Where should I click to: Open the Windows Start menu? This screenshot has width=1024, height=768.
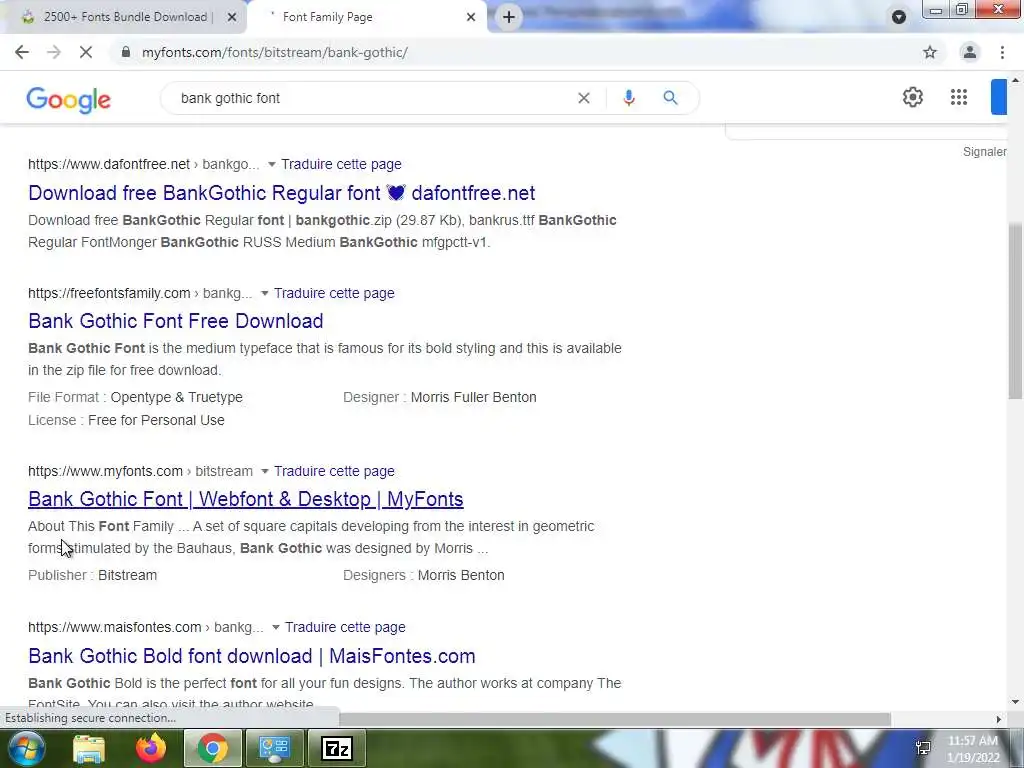click(x=25, y=748)
